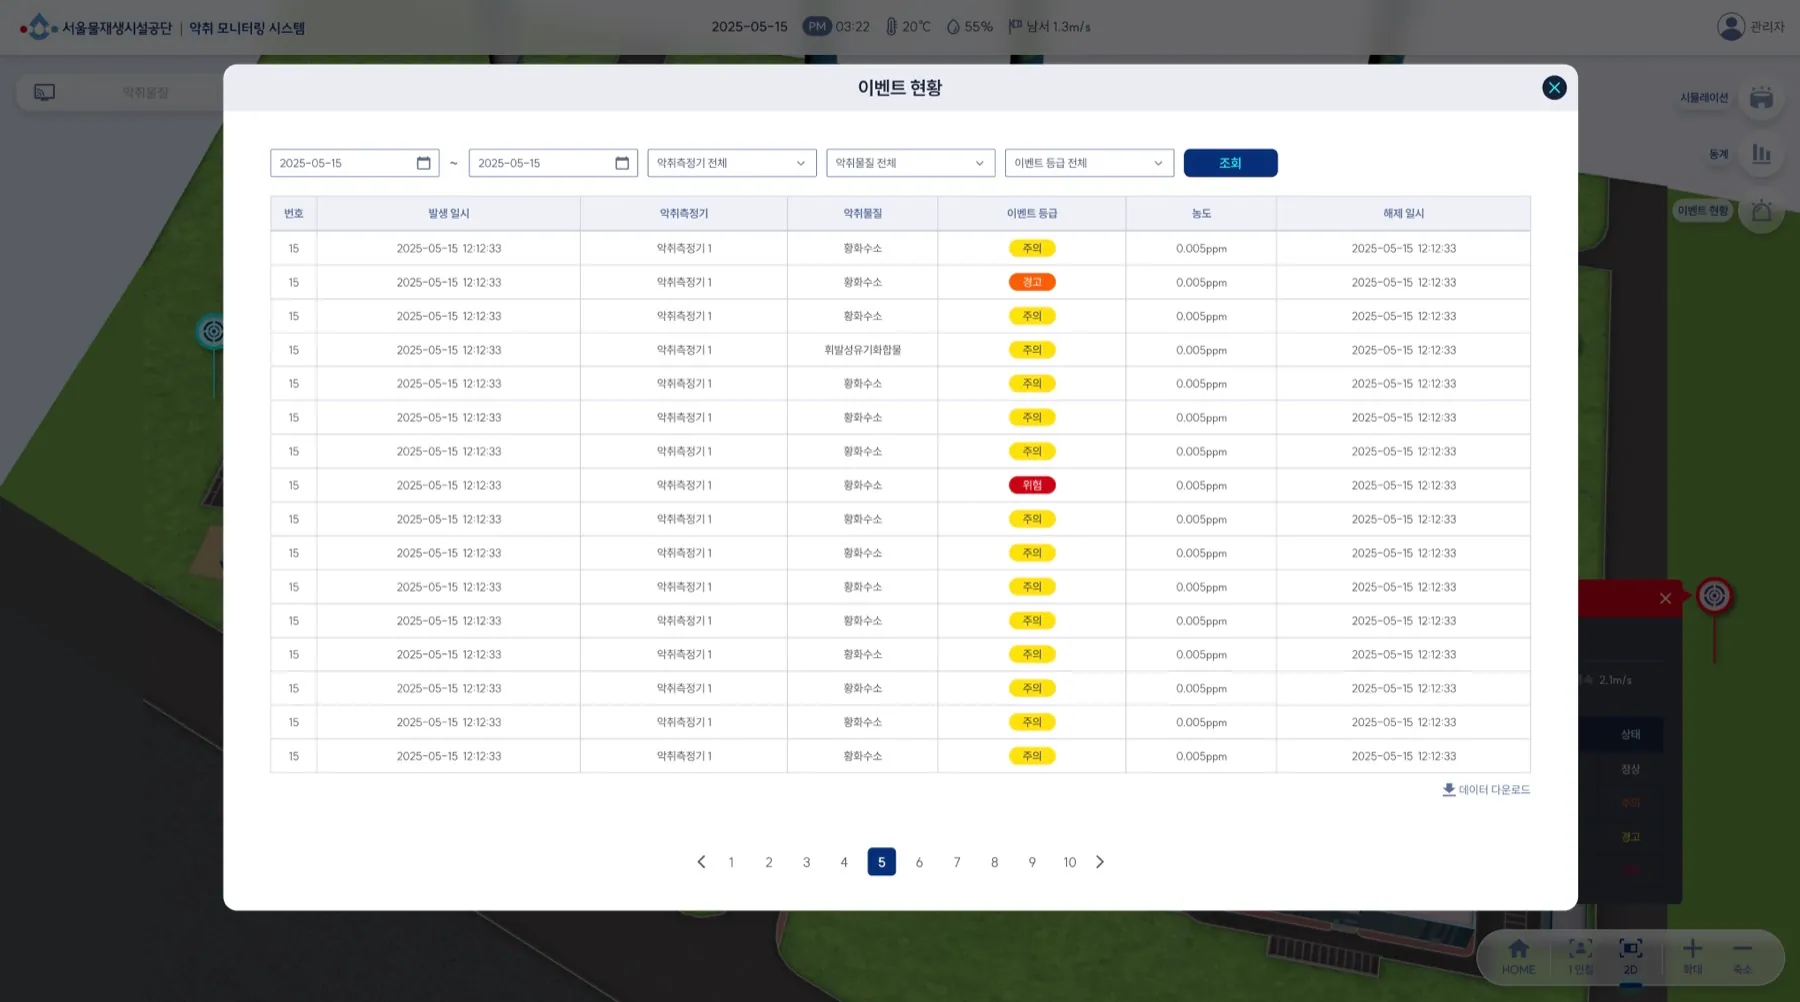
Task: Click the 축소 zoom-out minus icon
Action: [x=1743, y=948]
